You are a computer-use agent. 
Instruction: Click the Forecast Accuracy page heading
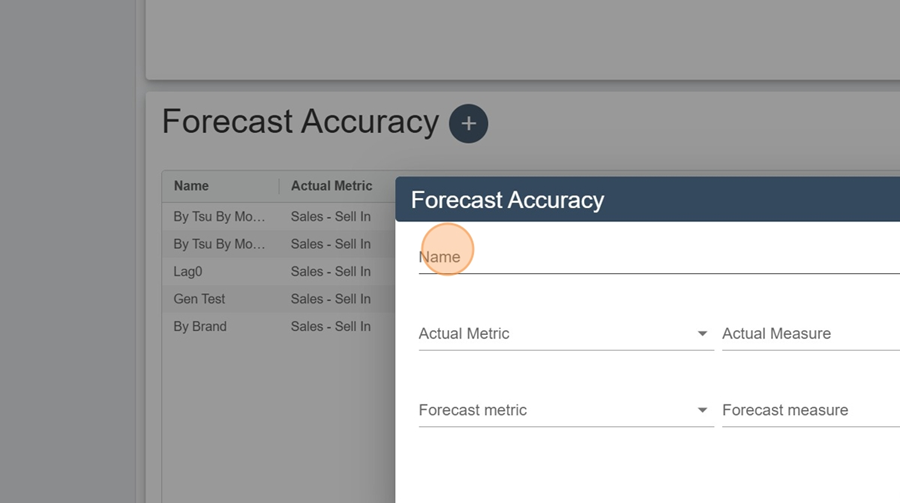[x=300, y=122]
